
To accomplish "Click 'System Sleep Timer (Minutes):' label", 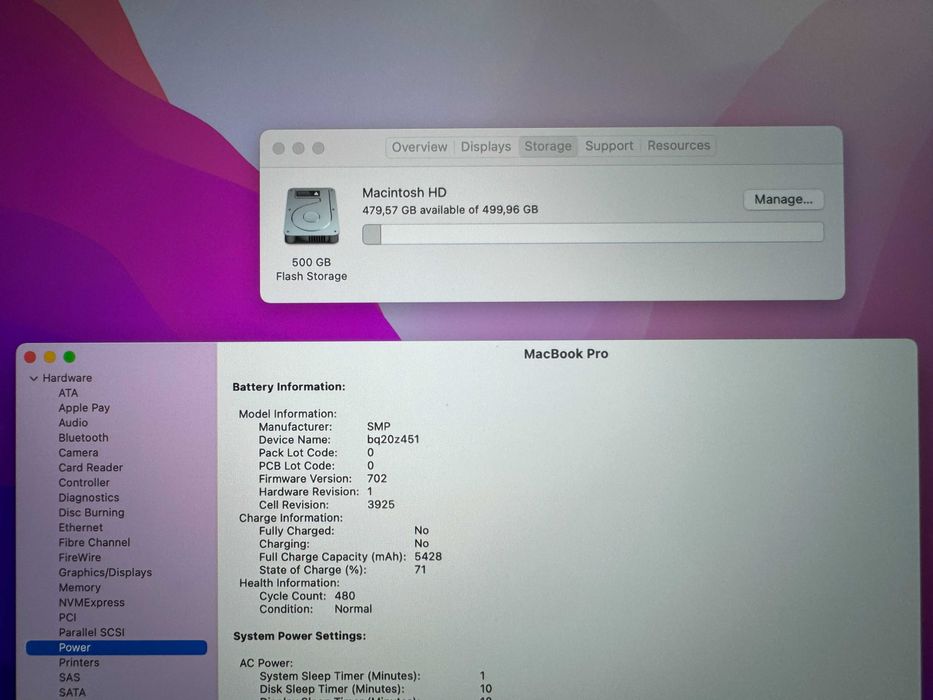I will point(340,676).
